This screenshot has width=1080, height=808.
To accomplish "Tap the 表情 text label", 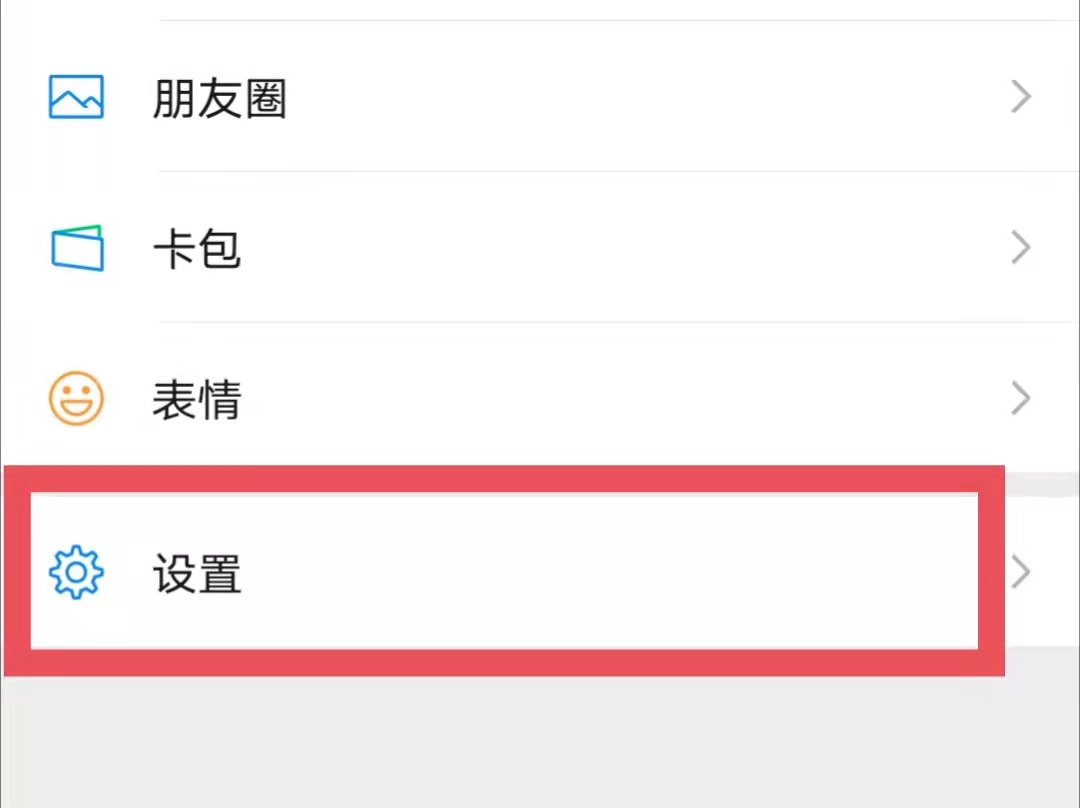I will [x=196, y=400].
